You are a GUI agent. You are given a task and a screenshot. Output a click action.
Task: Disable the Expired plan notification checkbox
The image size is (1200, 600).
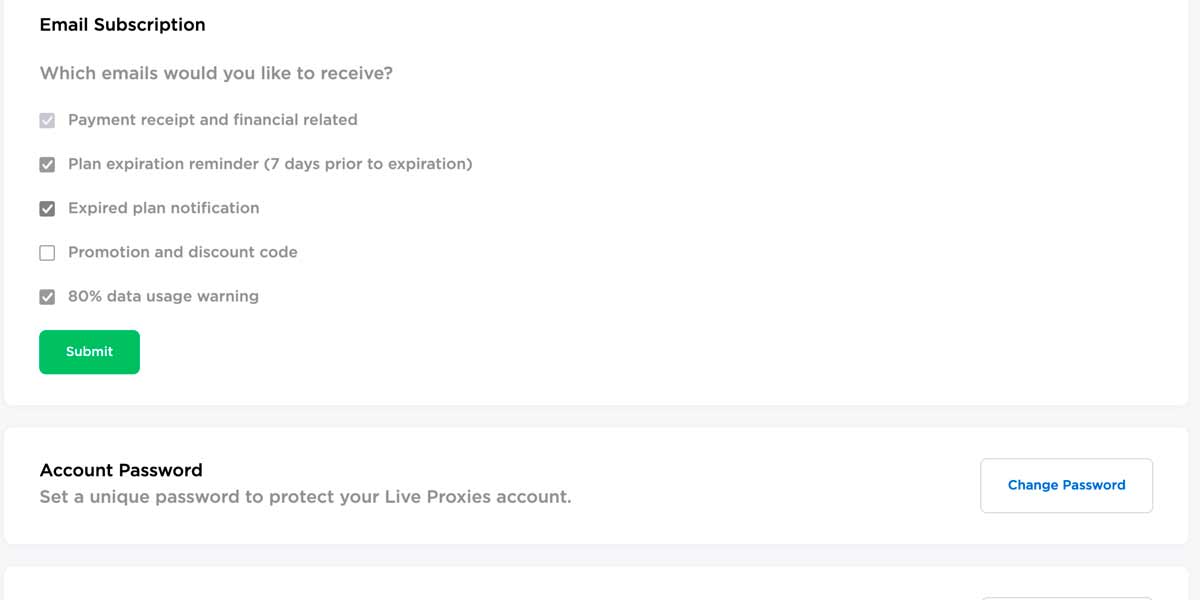click(x=47, y=209)
